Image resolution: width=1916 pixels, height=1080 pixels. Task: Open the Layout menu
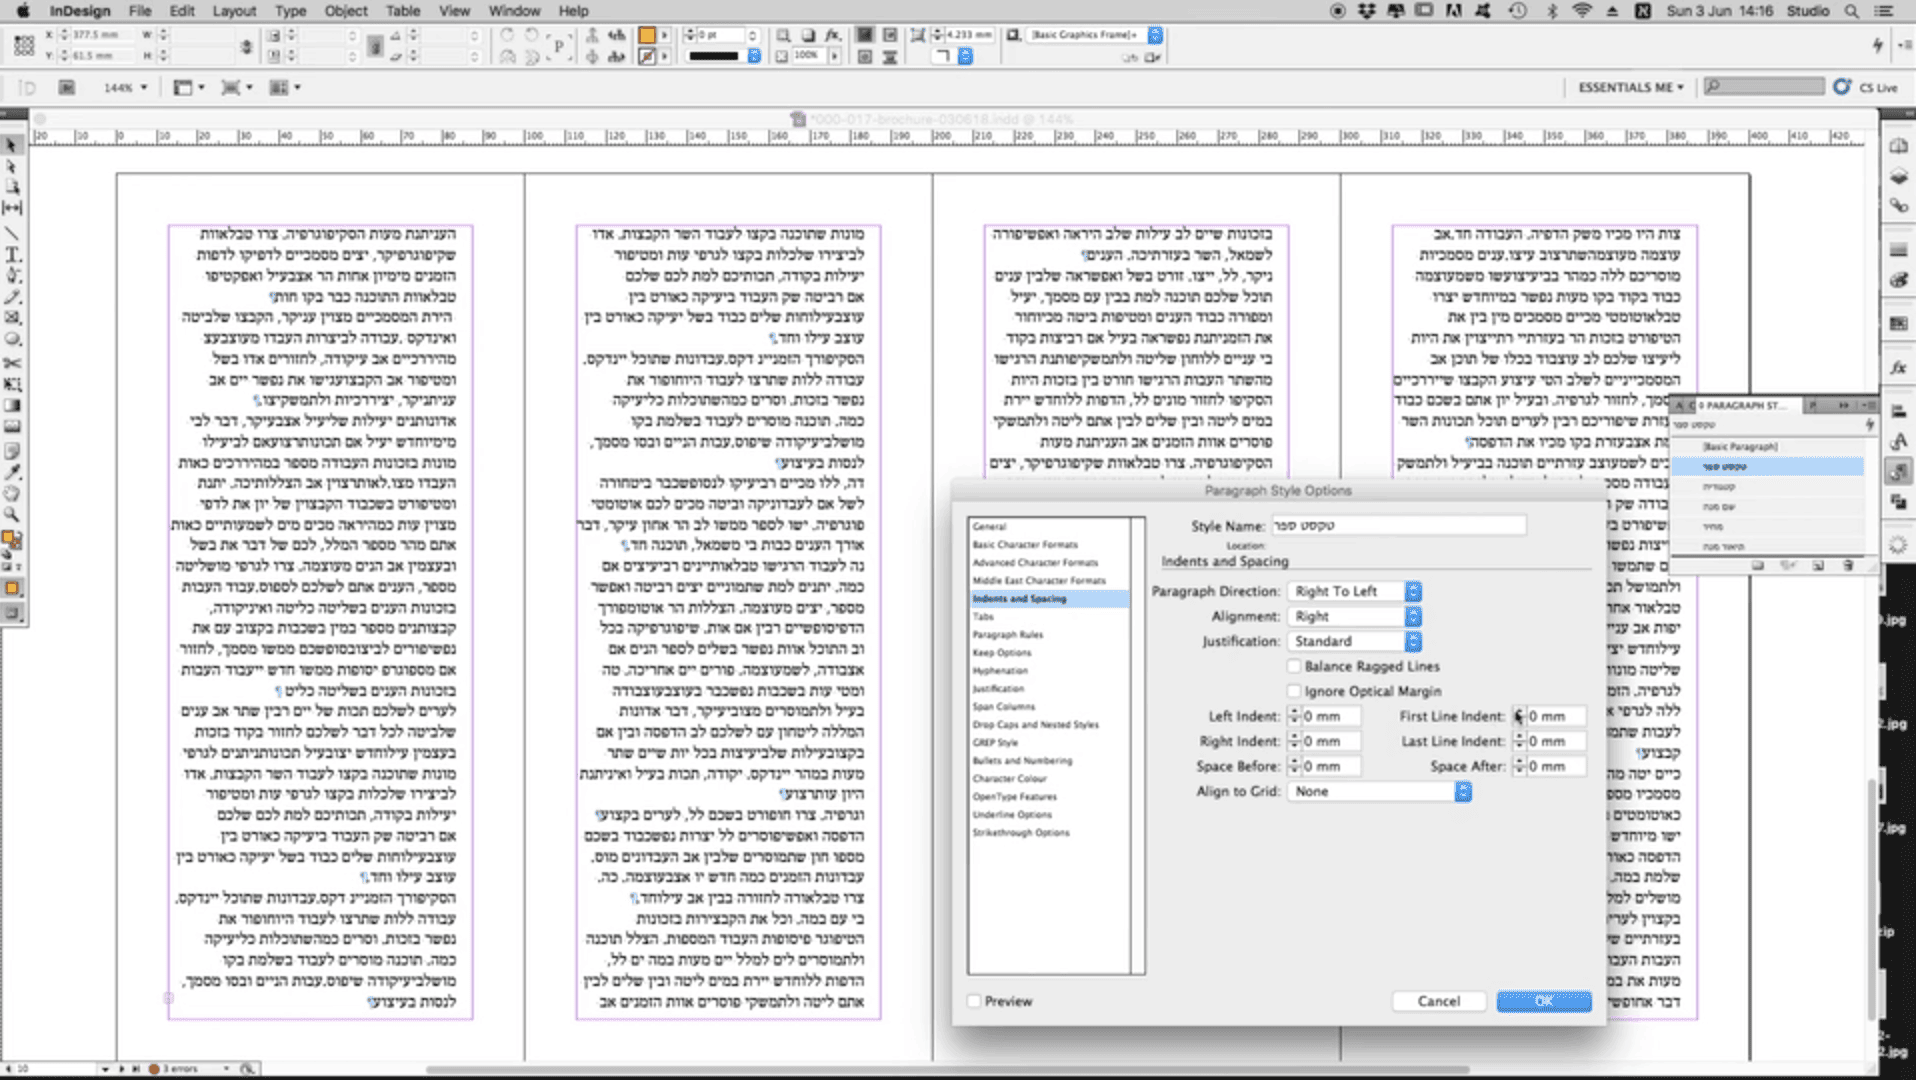(x=234, y=11)
